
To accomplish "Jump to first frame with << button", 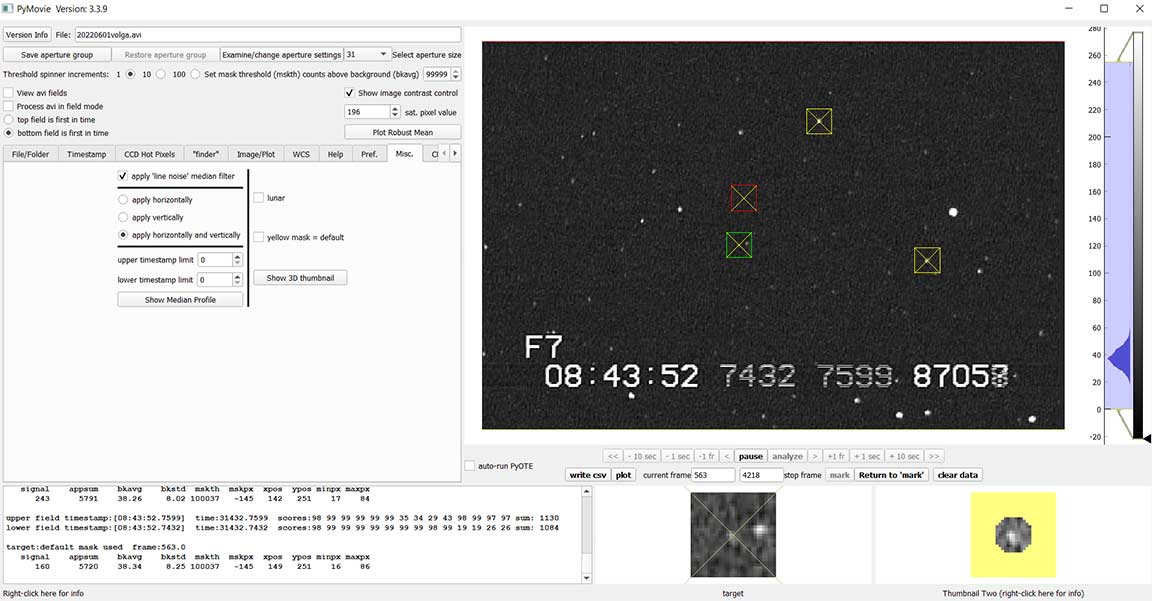I will point(613,456).
